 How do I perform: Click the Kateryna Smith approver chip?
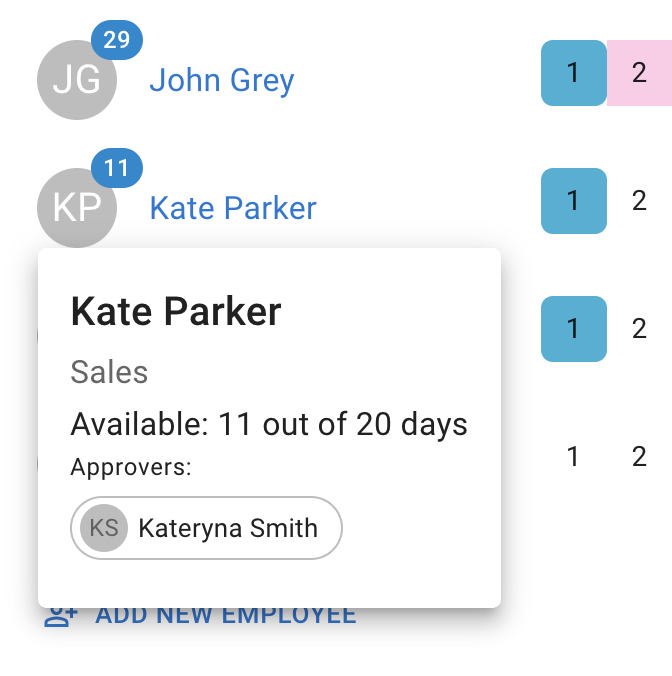pos(206,528)
